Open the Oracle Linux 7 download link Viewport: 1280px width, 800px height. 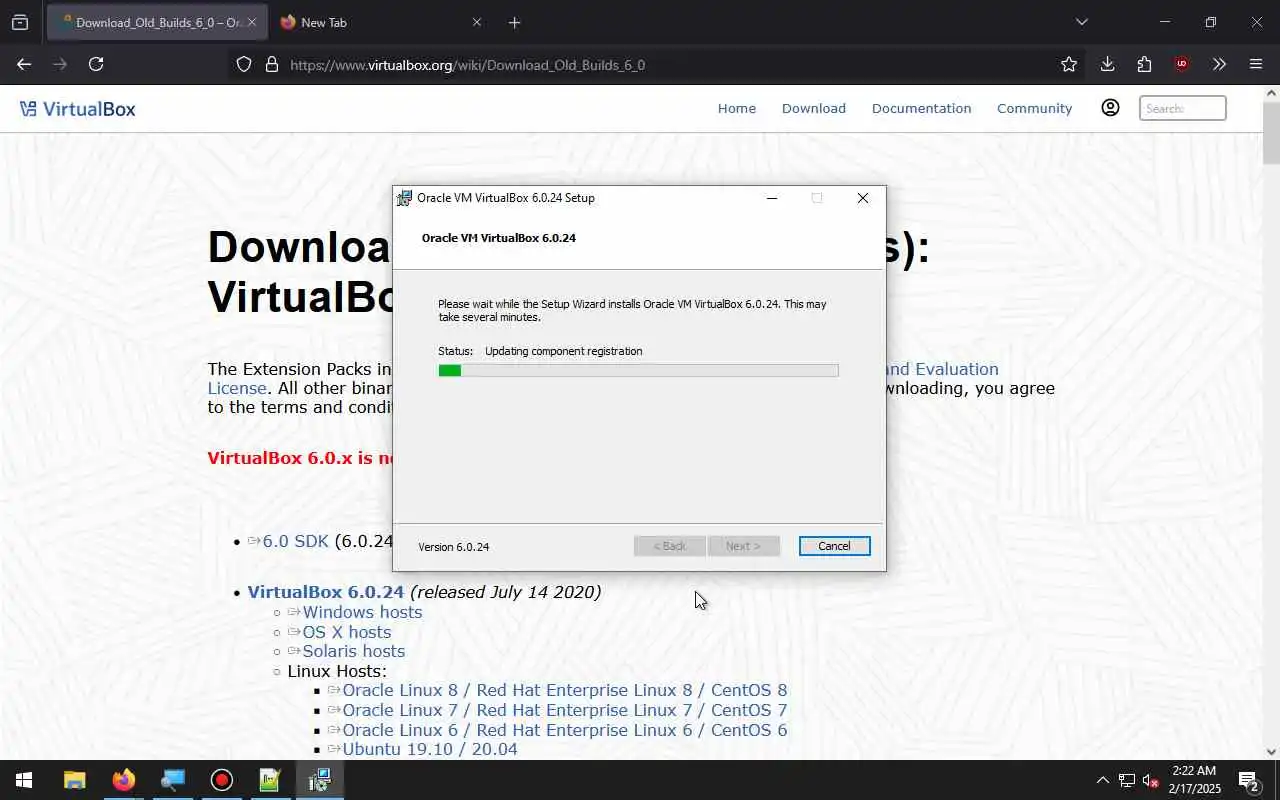pos(564,710)
